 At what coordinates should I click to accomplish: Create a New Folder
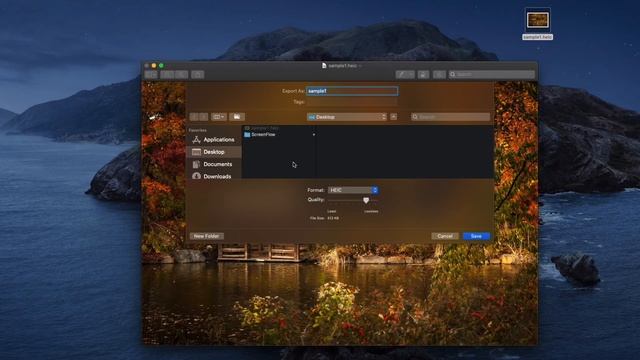206,236
